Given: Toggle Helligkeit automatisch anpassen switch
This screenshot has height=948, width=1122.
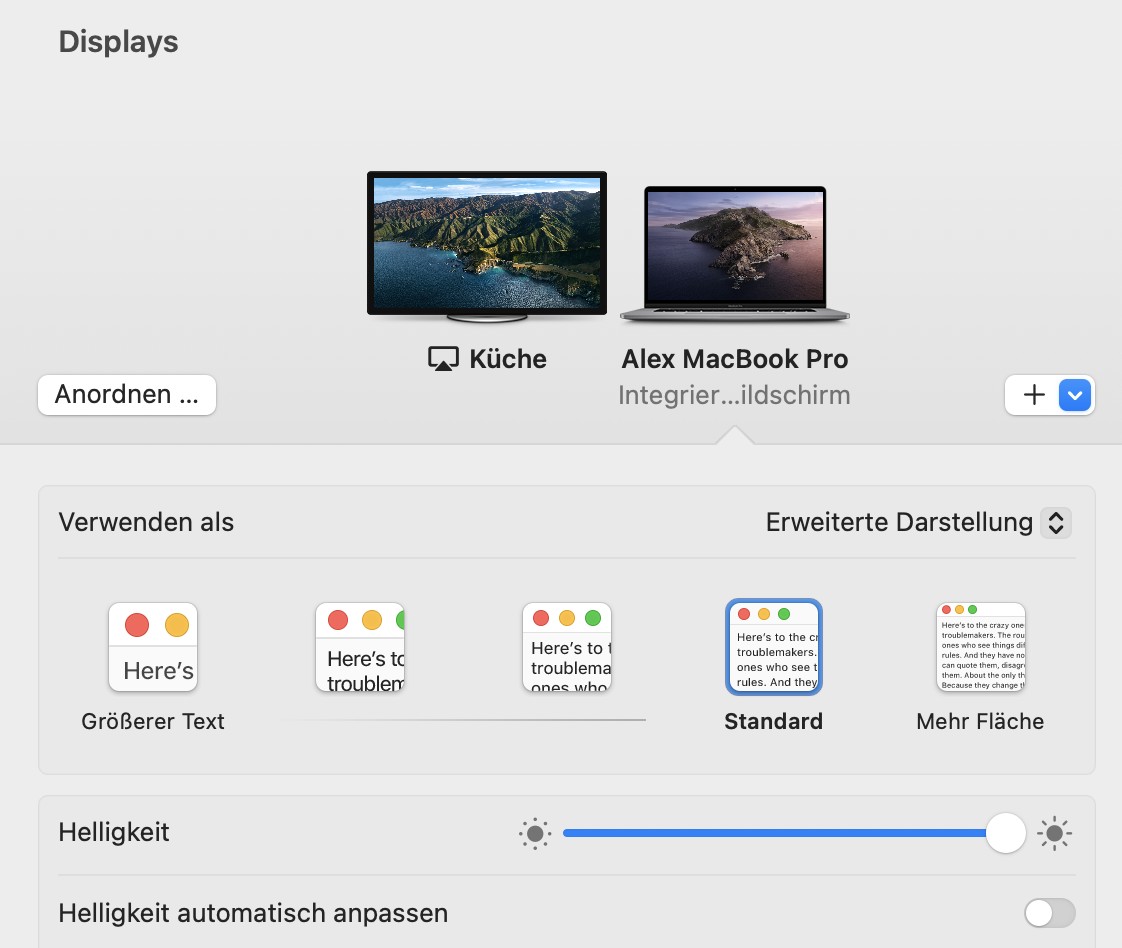Looking at the screenshot, I should (1050, 913).
